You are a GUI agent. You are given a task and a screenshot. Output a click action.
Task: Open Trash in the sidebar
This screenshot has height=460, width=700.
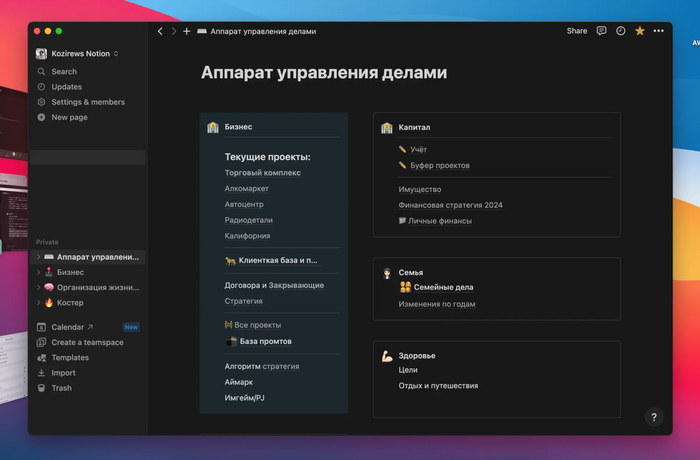61,388
